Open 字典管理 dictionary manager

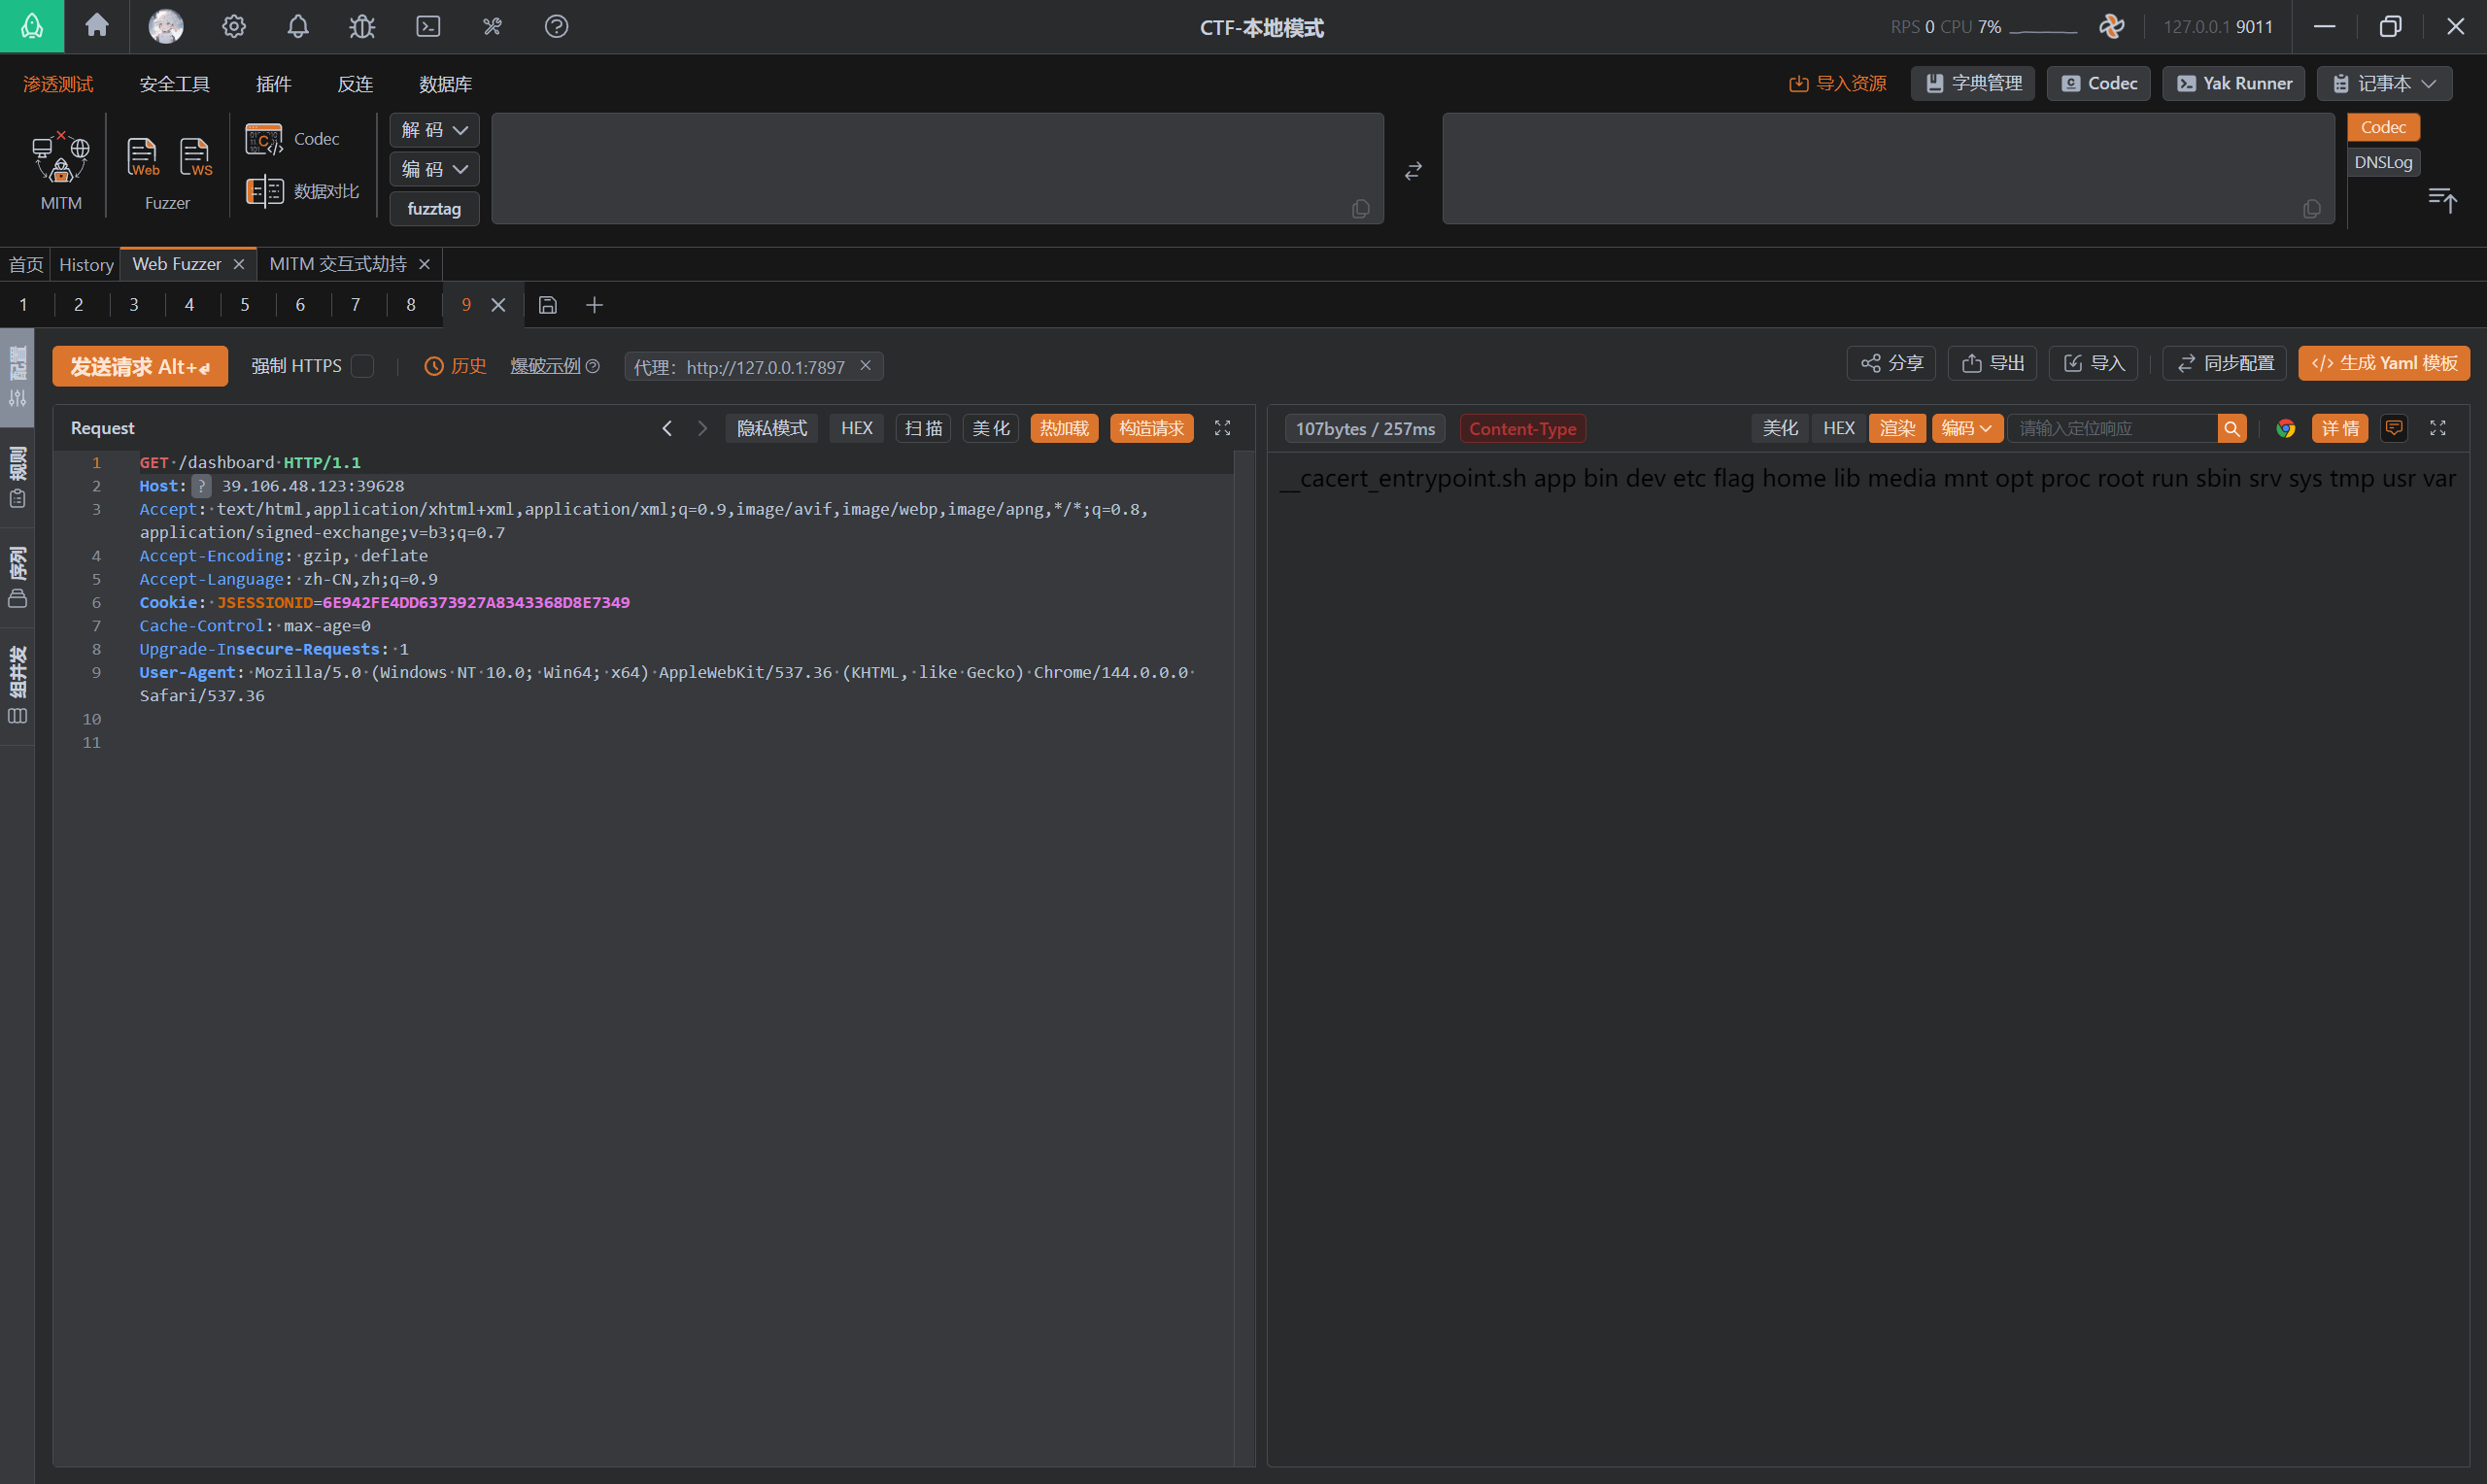1972,83
